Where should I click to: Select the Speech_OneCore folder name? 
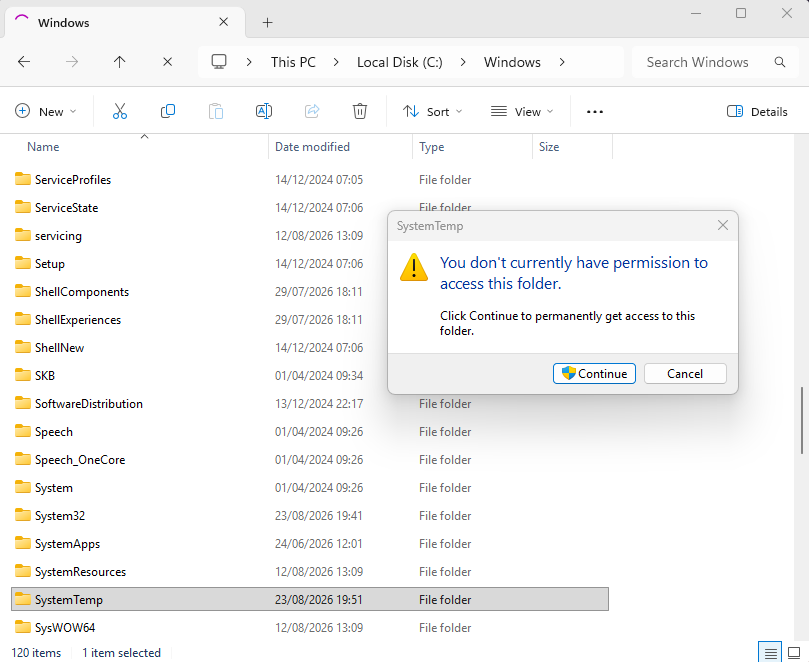pyautogui.click(x=79, y=459)
